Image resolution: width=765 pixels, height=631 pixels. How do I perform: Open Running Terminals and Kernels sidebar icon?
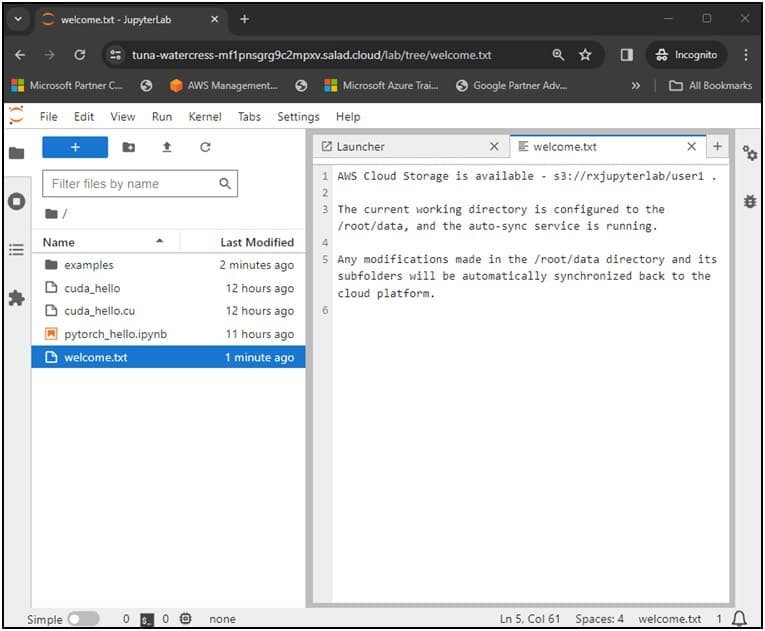coord(17,201)
